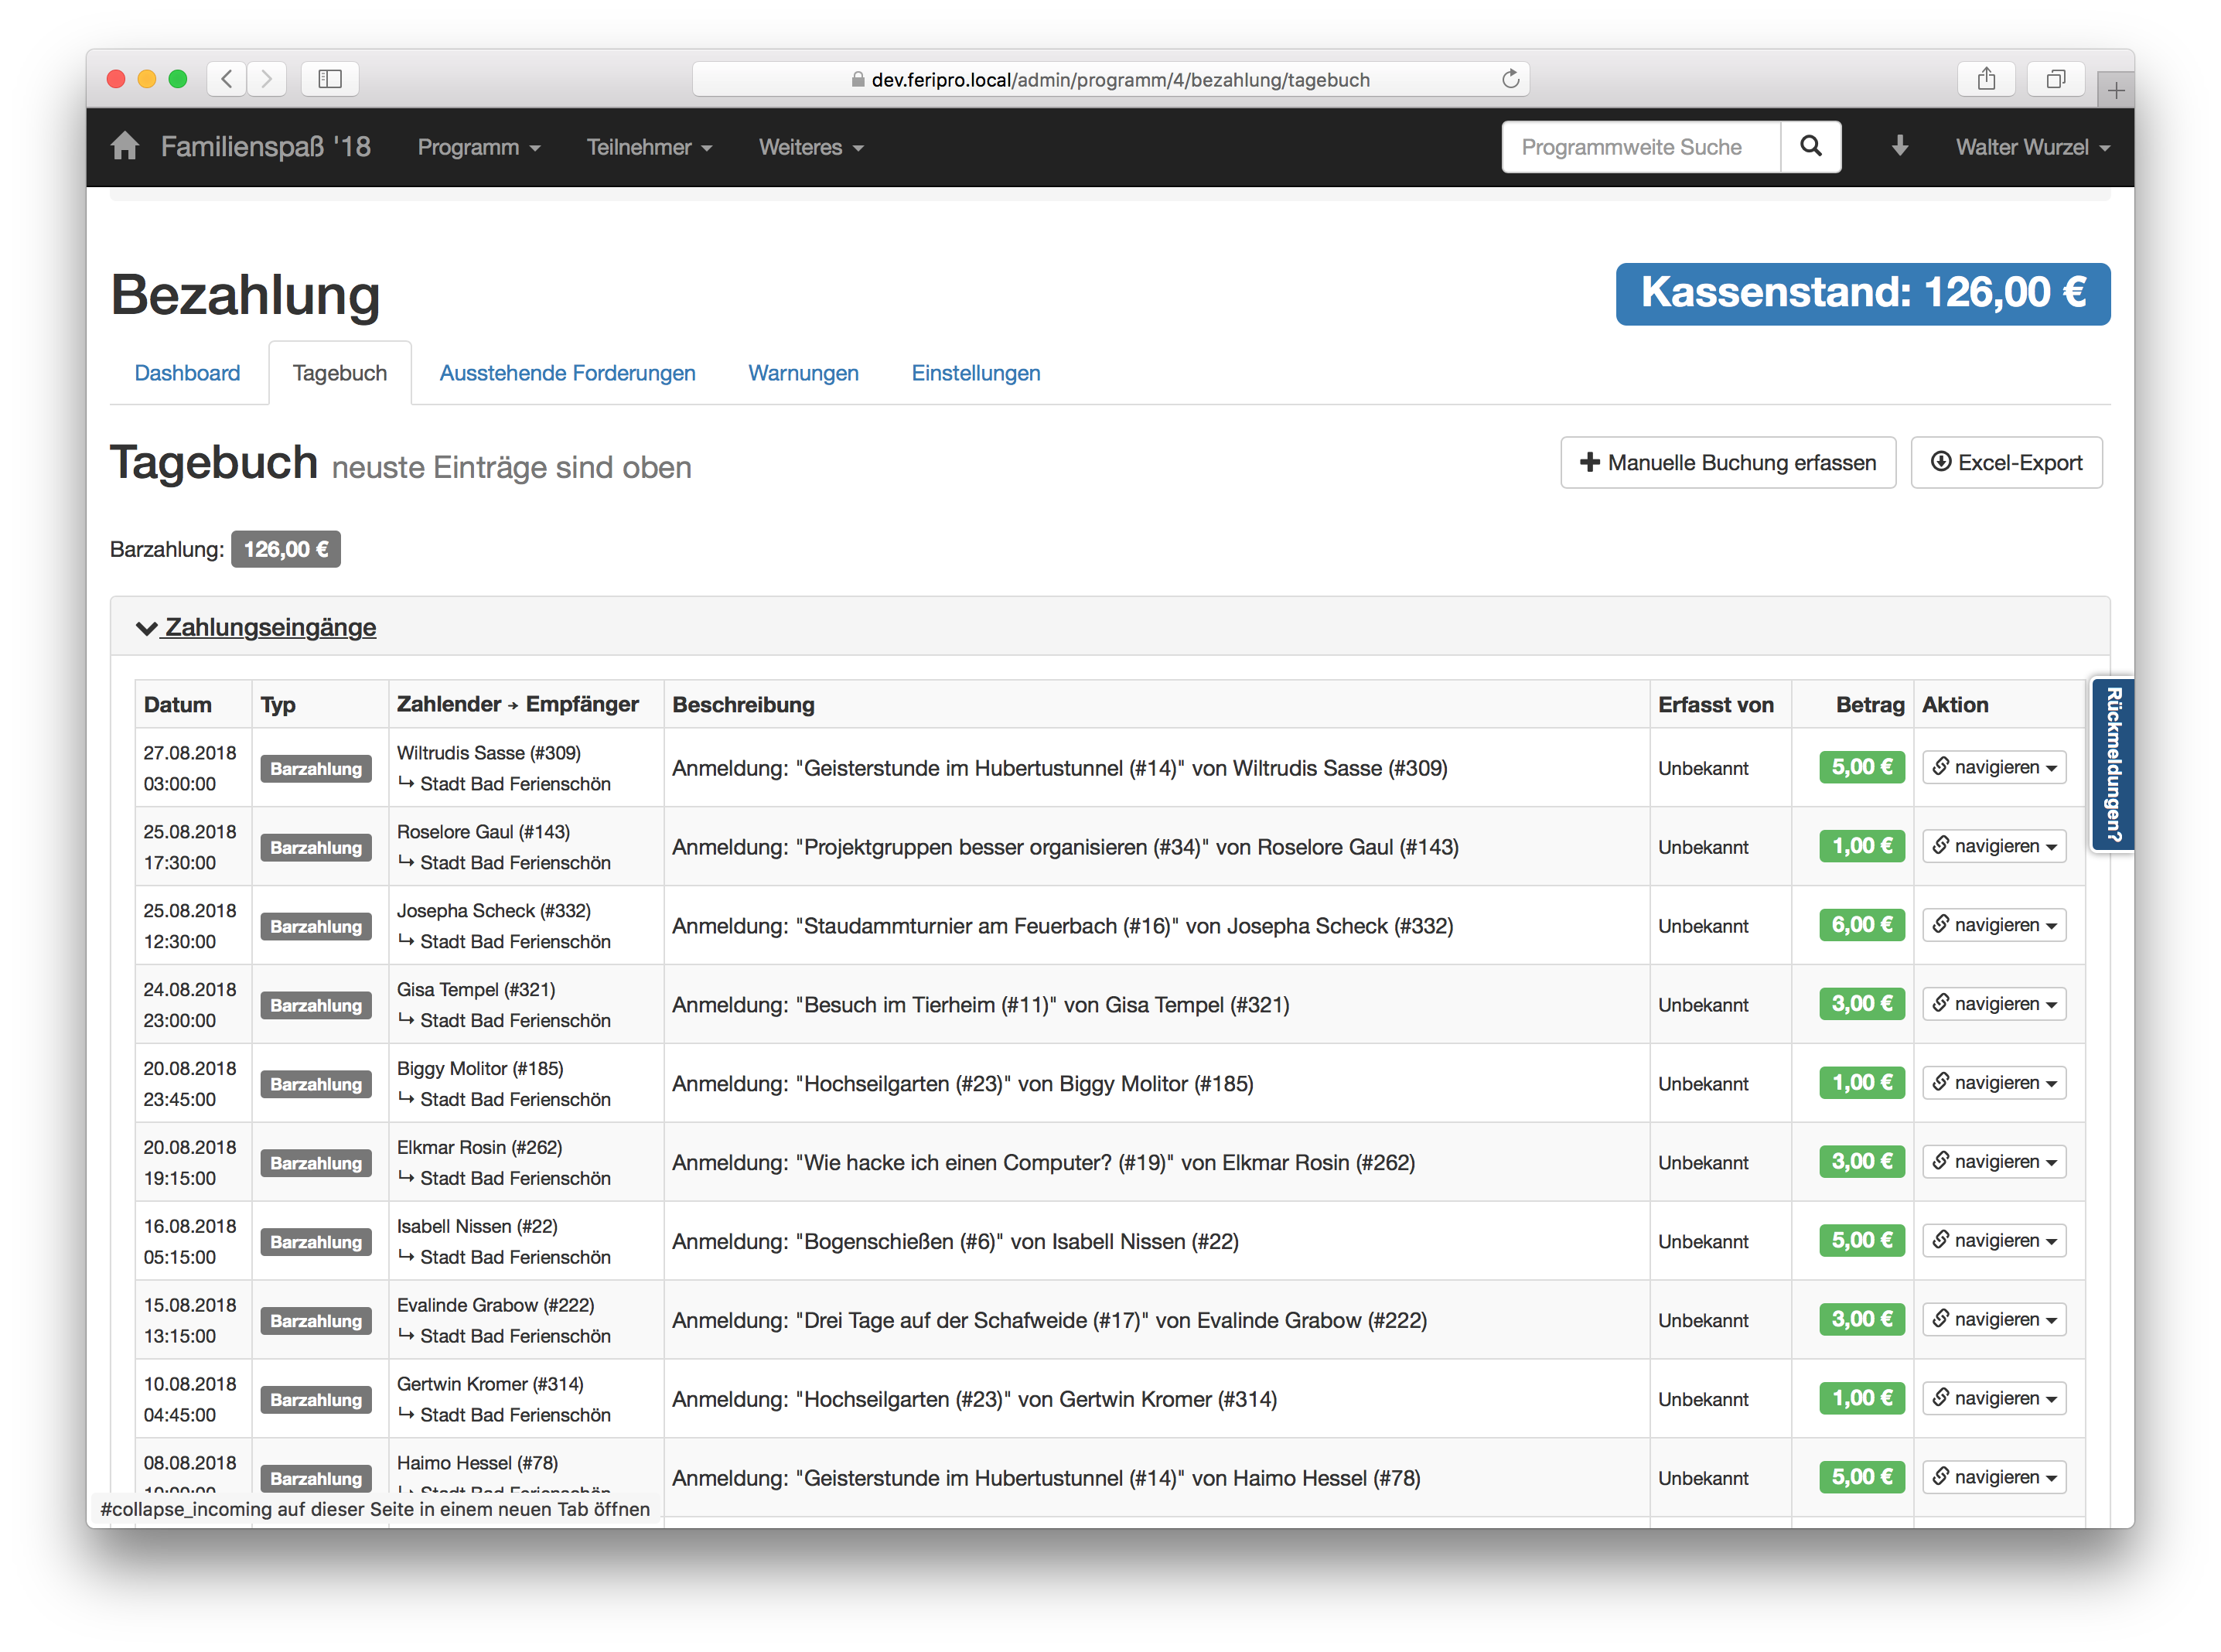Open the Warnungen tab

click(803, 373)
